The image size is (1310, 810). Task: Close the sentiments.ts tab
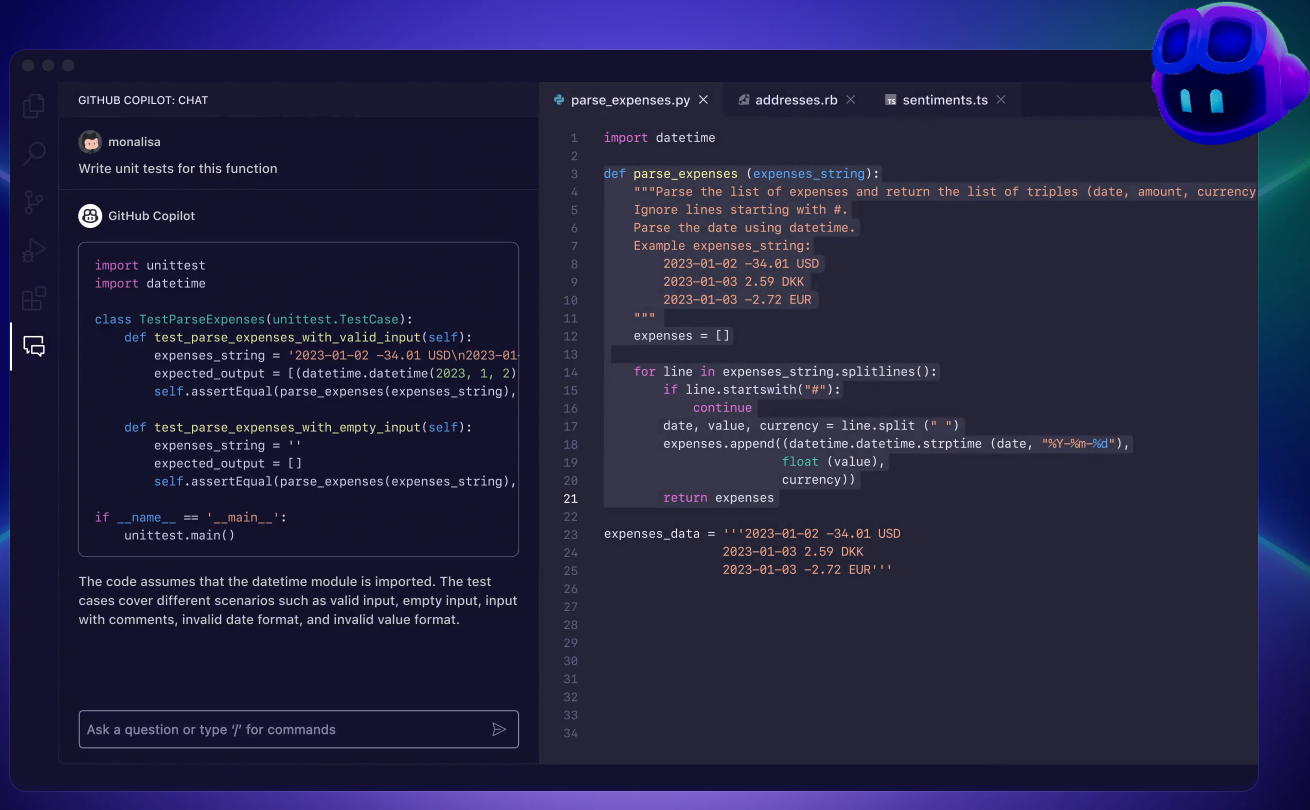pyautogui.click(x=1001, y=100)
